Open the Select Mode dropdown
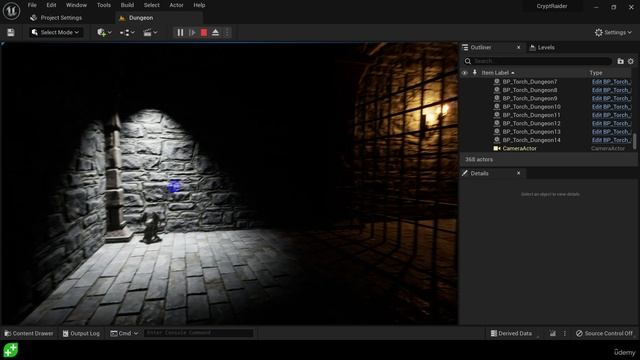 coord(56,33)
